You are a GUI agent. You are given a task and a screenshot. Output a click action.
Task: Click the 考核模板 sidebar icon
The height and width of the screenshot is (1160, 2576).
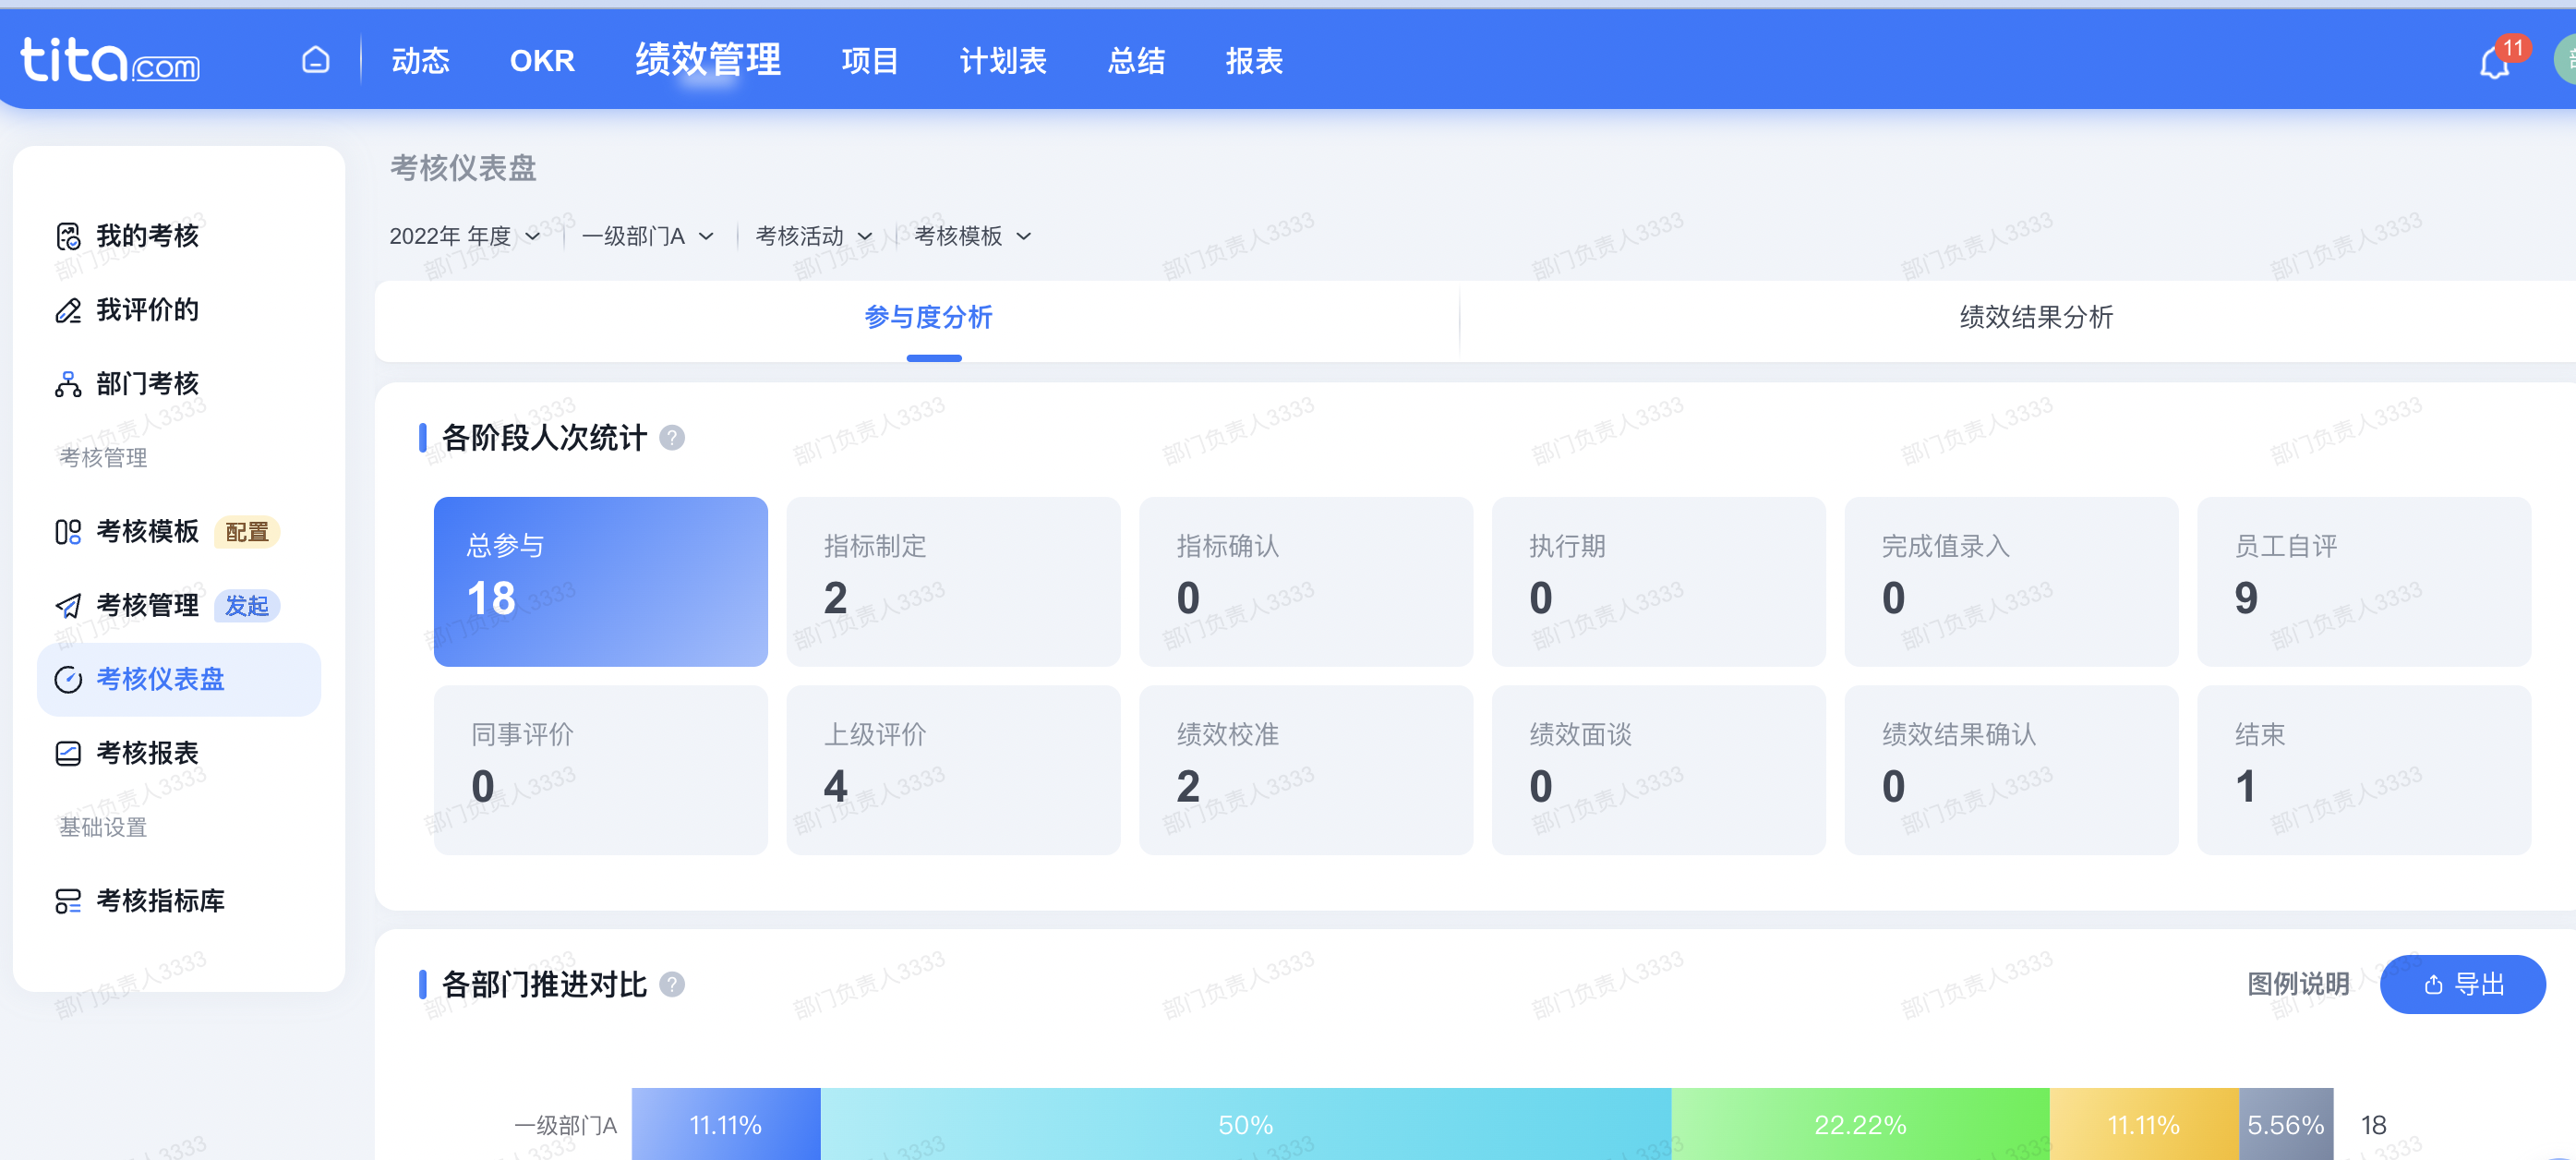(x=68, y=532)
